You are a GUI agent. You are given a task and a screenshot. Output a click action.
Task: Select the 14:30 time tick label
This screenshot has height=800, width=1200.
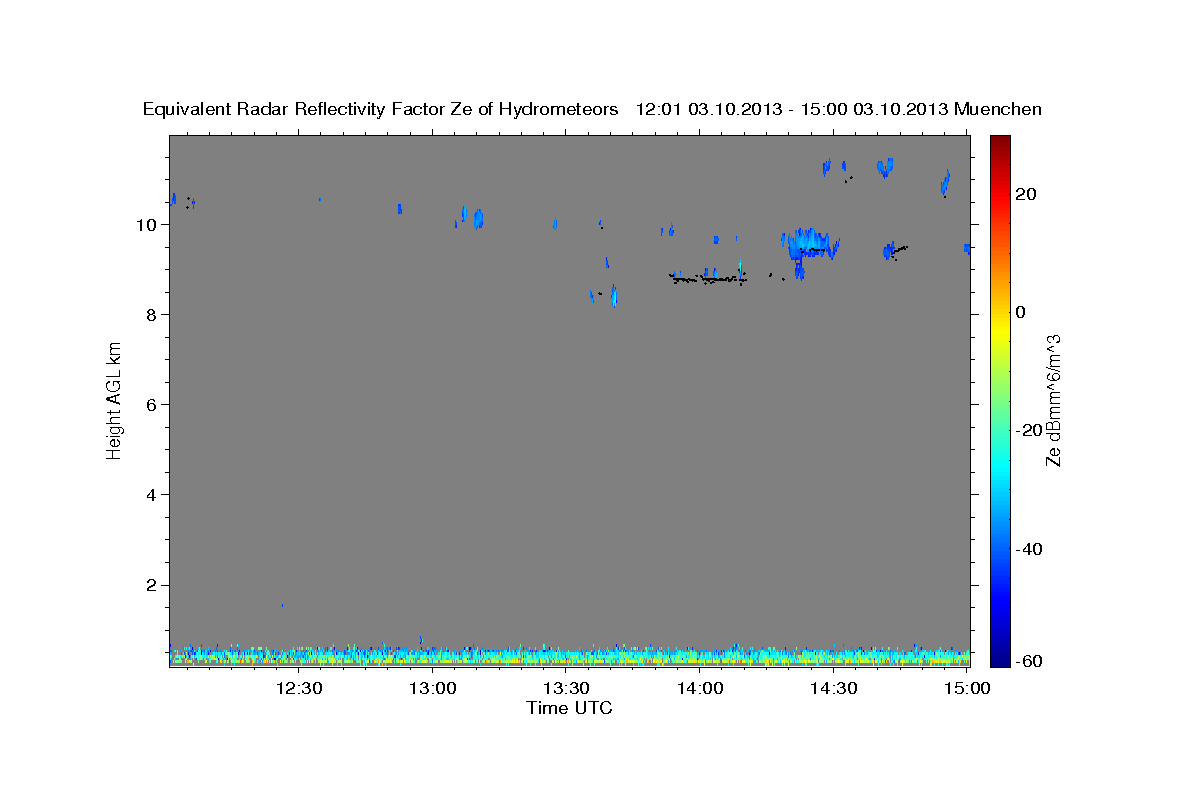click(x=834, y=688)
